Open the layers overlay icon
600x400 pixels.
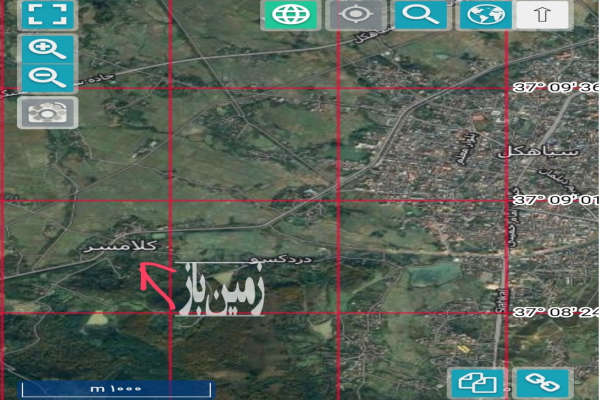point(477,383)
